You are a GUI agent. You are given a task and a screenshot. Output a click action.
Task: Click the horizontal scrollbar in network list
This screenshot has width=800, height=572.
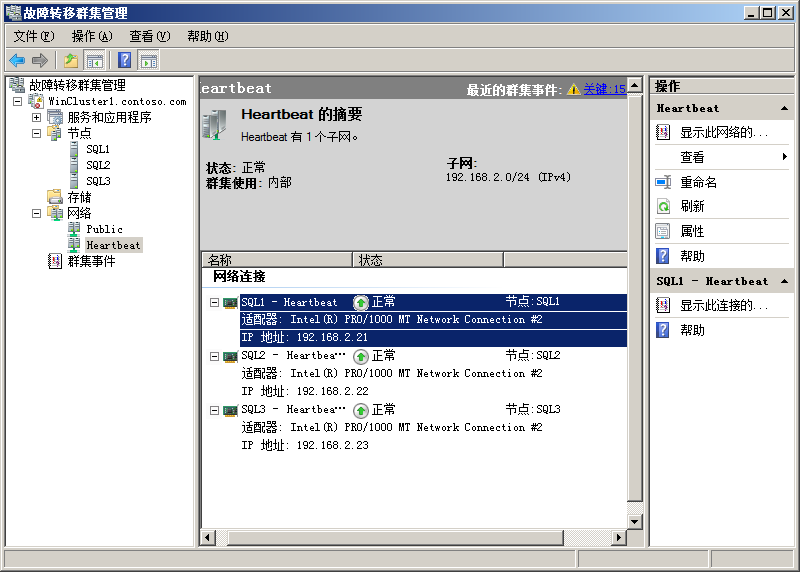point(420,538)
